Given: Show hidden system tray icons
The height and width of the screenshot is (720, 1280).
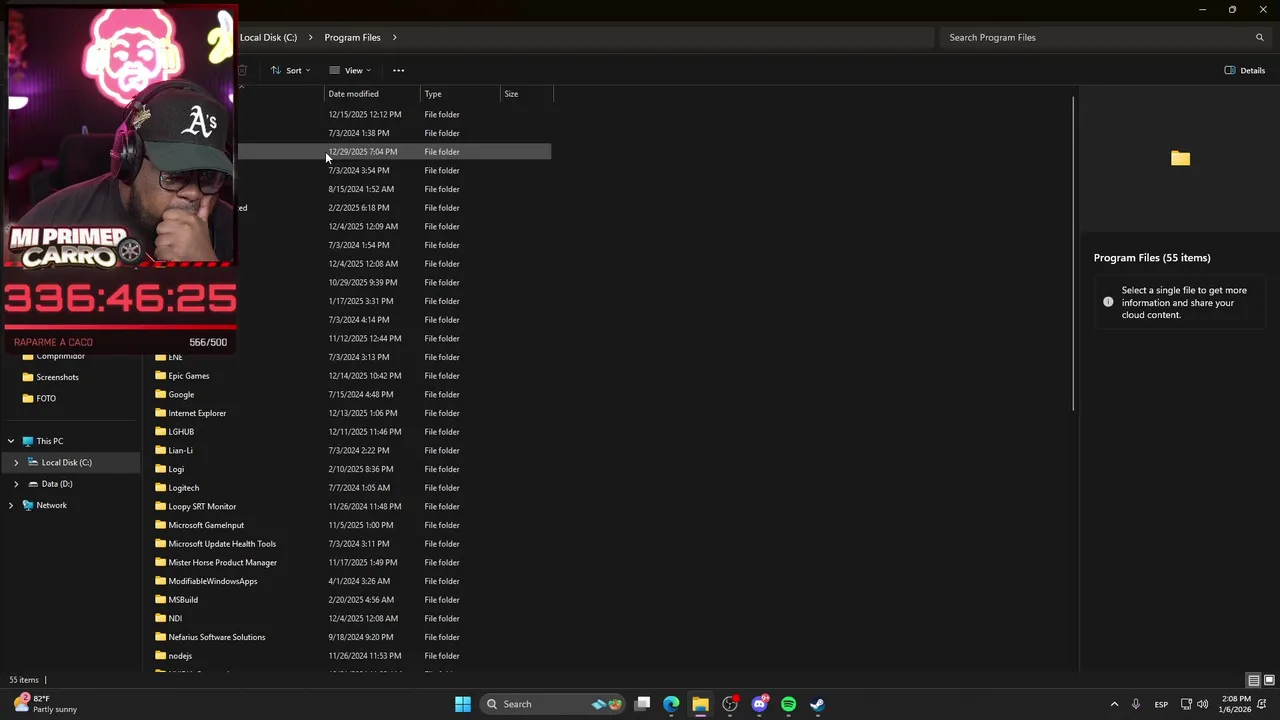Looking at the screenshot, I should (1114, 704).
